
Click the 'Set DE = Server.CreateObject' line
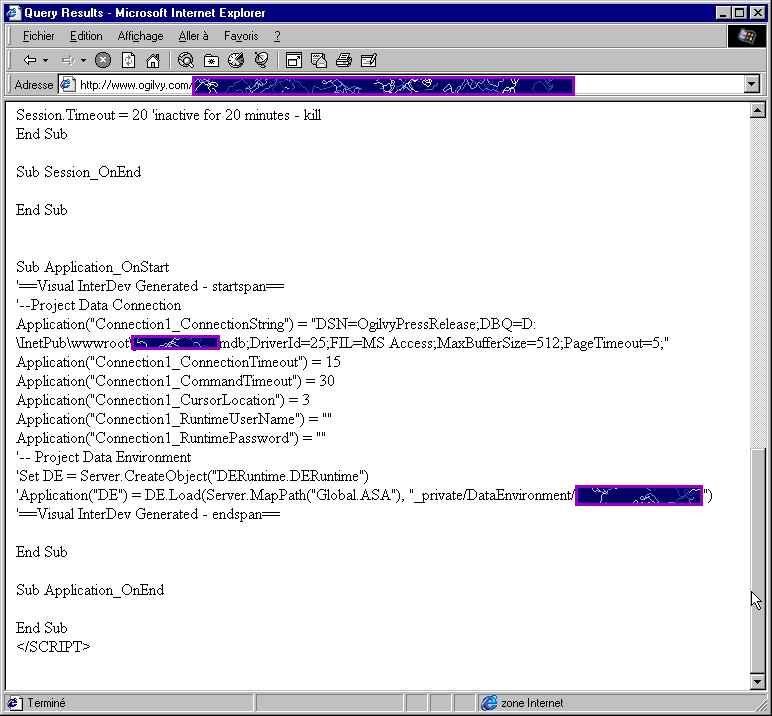(x=192, y=476)
